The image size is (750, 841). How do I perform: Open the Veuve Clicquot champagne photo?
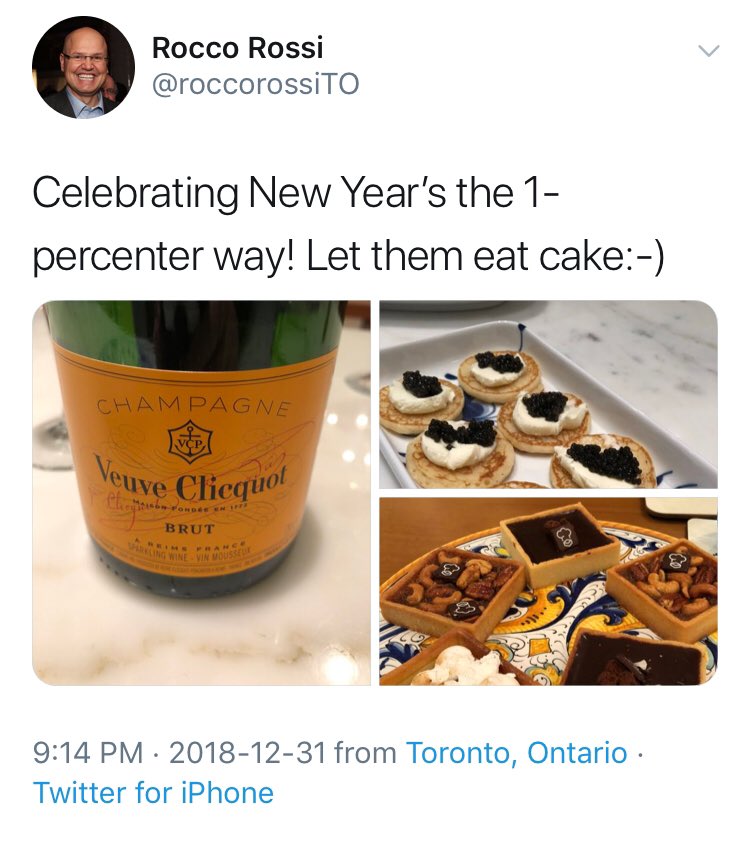(x=201, y=493)
